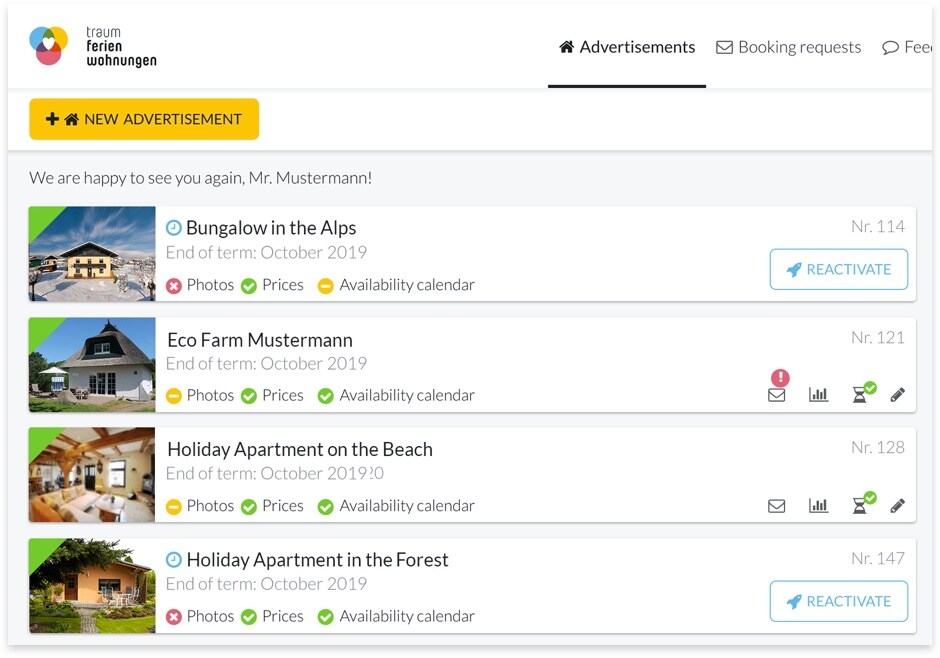Image resolution: width=940 pixels, height=658 pixels.
Task: Click Holiday Apartment on the Beach photo
Action: (x=92, y=475)
